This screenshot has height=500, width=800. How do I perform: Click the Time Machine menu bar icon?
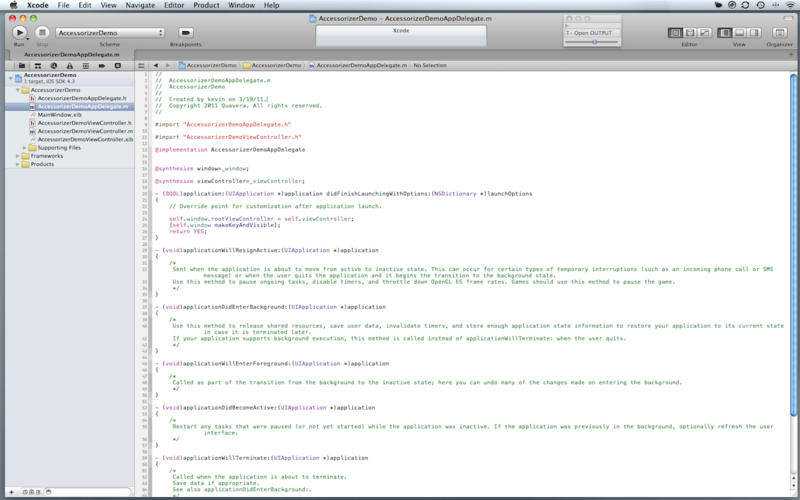click(x=761, y=5)
